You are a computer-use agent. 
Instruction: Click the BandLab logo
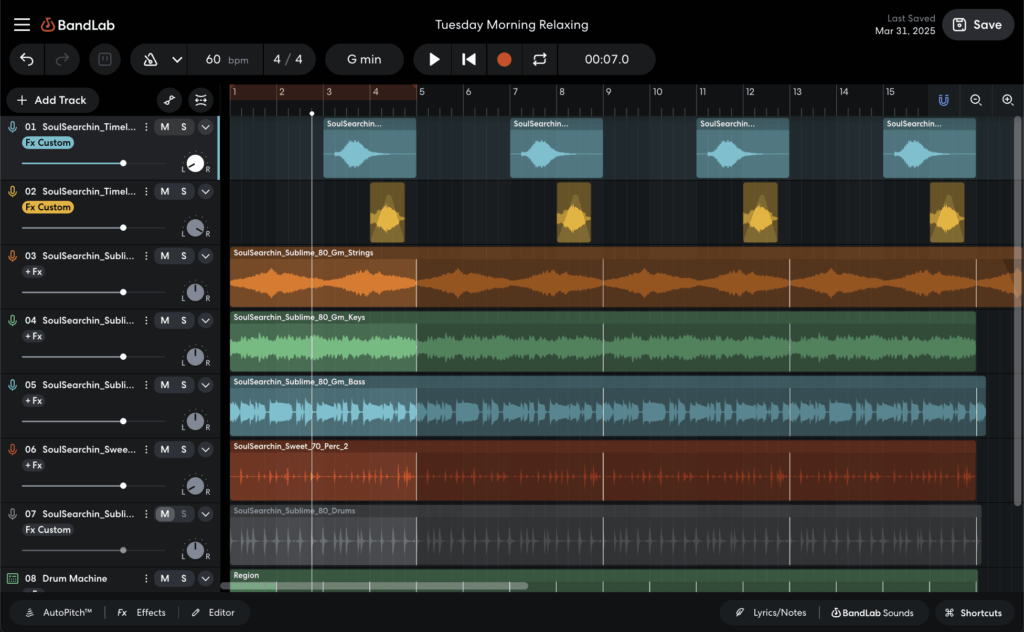(x=78, y=25)
